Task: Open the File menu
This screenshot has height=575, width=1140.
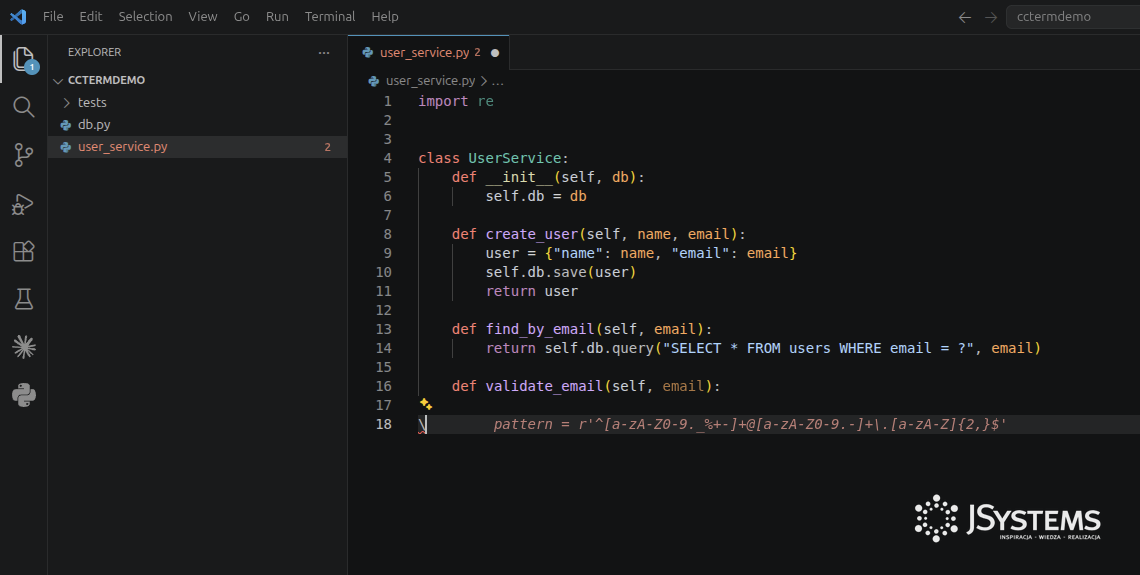Action: click(x=53, y=16)
